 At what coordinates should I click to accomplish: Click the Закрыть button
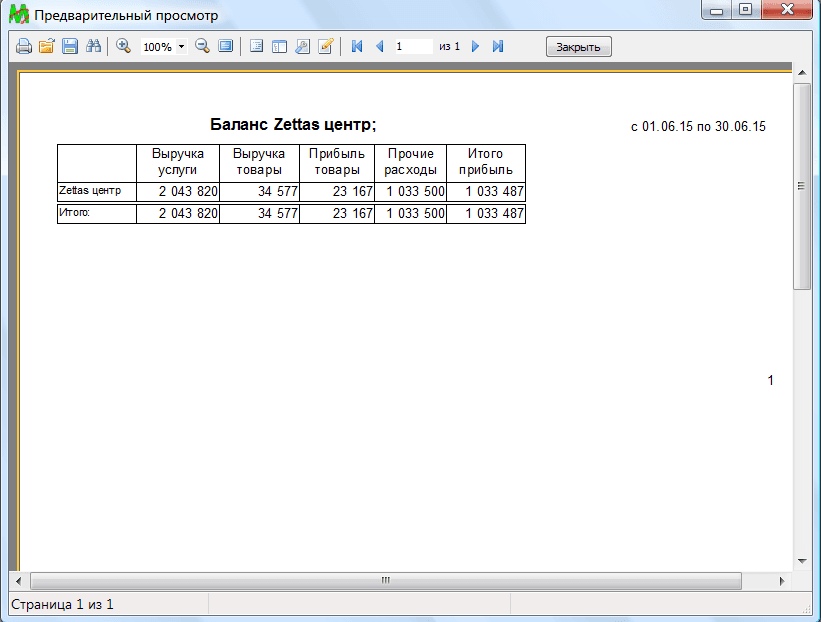click(579, 47)
